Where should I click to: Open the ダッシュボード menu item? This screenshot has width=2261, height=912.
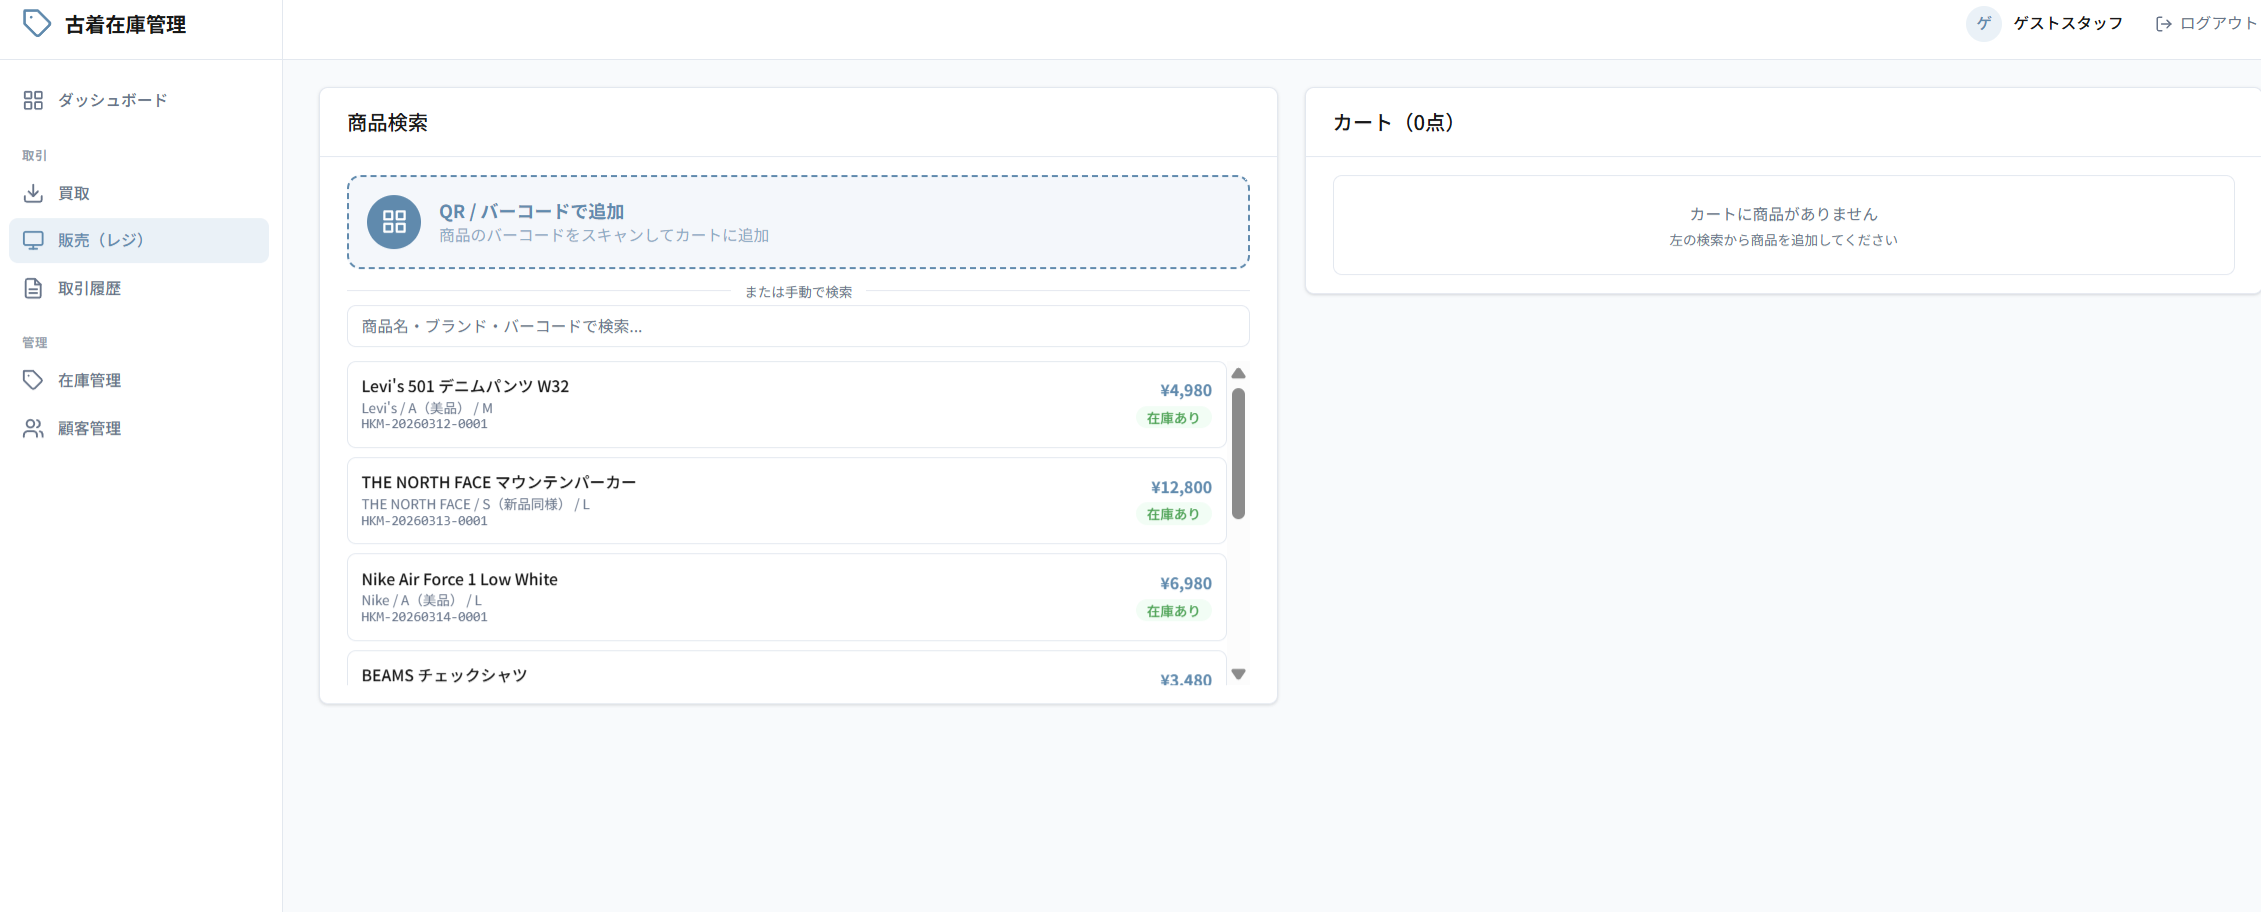coord(112,100)
